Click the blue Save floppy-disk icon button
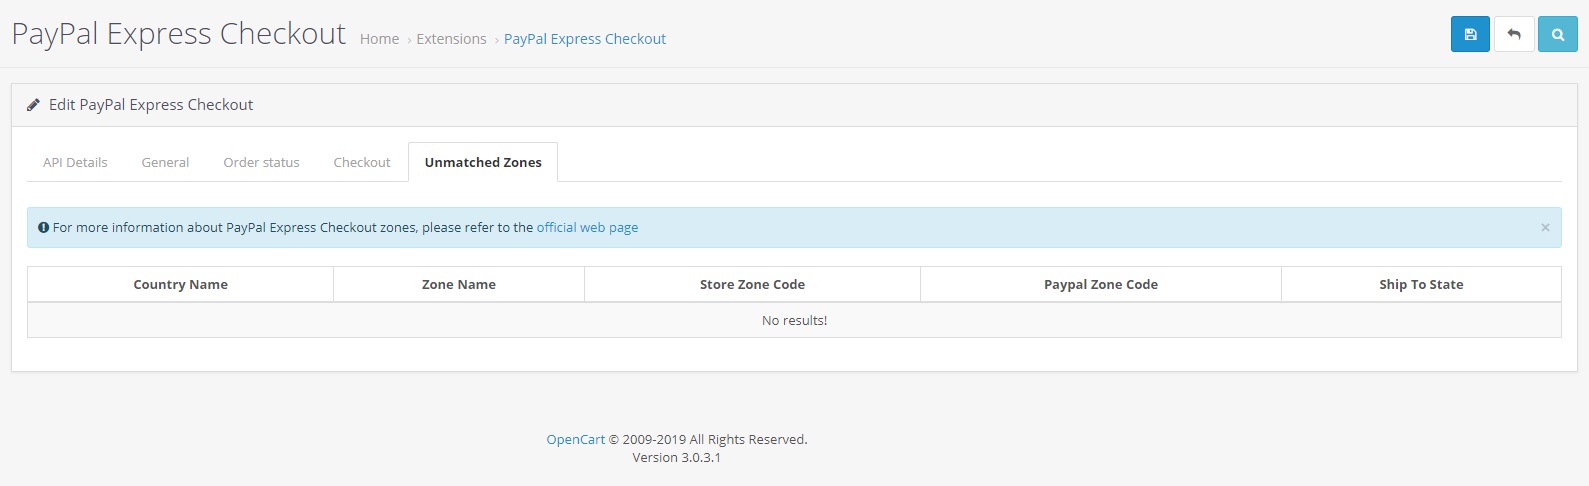 pos(1470,34)
